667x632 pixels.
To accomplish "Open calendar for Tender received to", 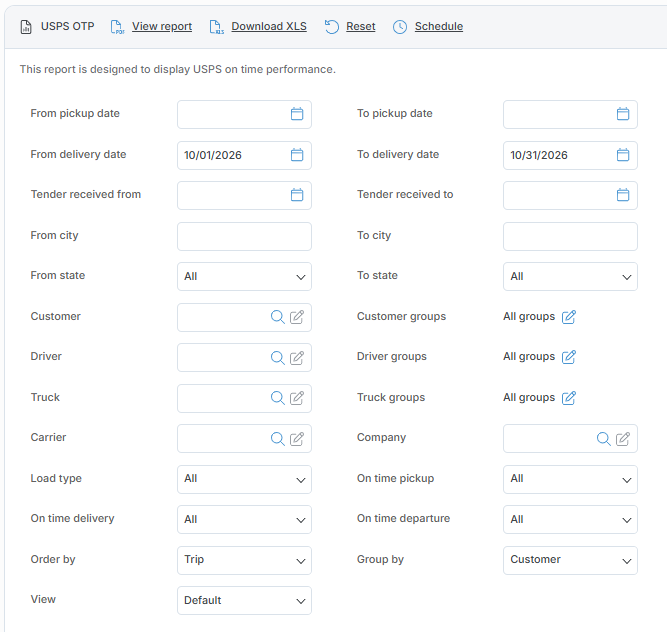I will (x=623, y=195).
